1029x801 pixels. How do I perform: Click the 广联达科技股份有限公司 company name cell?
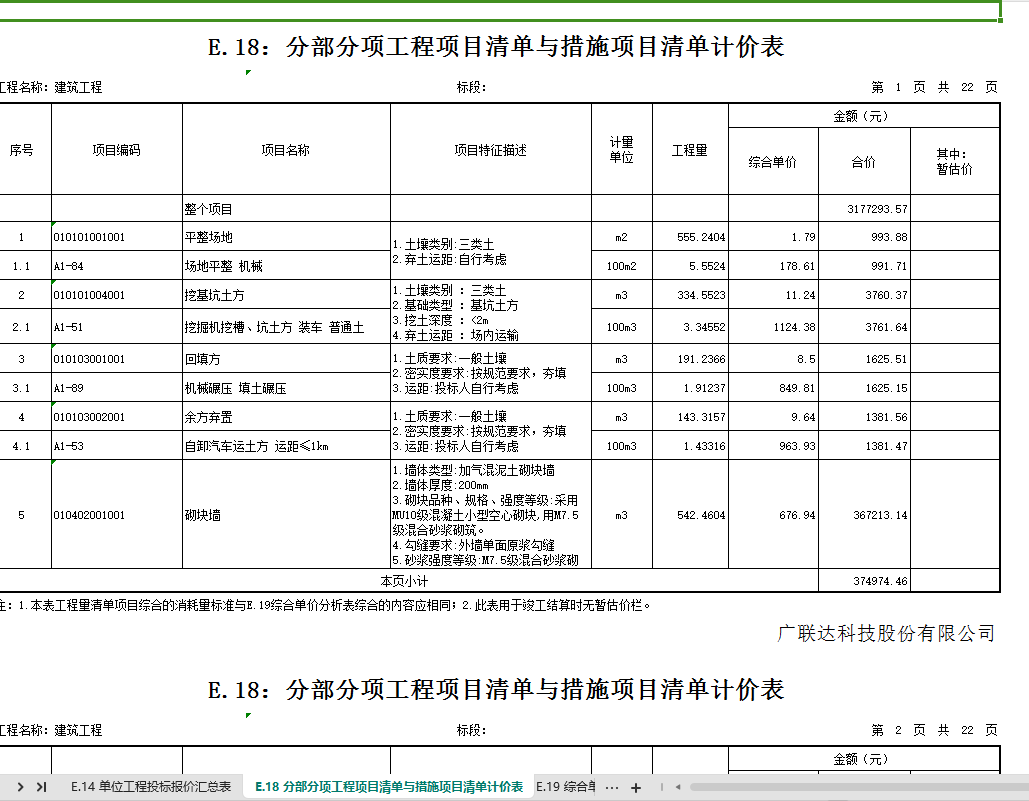coord(885,633)
